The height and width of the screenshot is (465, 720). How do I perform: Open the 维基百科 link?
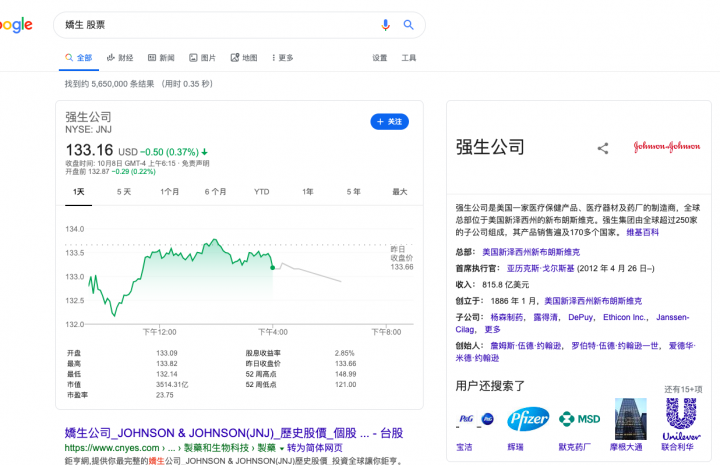pyautogui.click(x=642, y=232)
